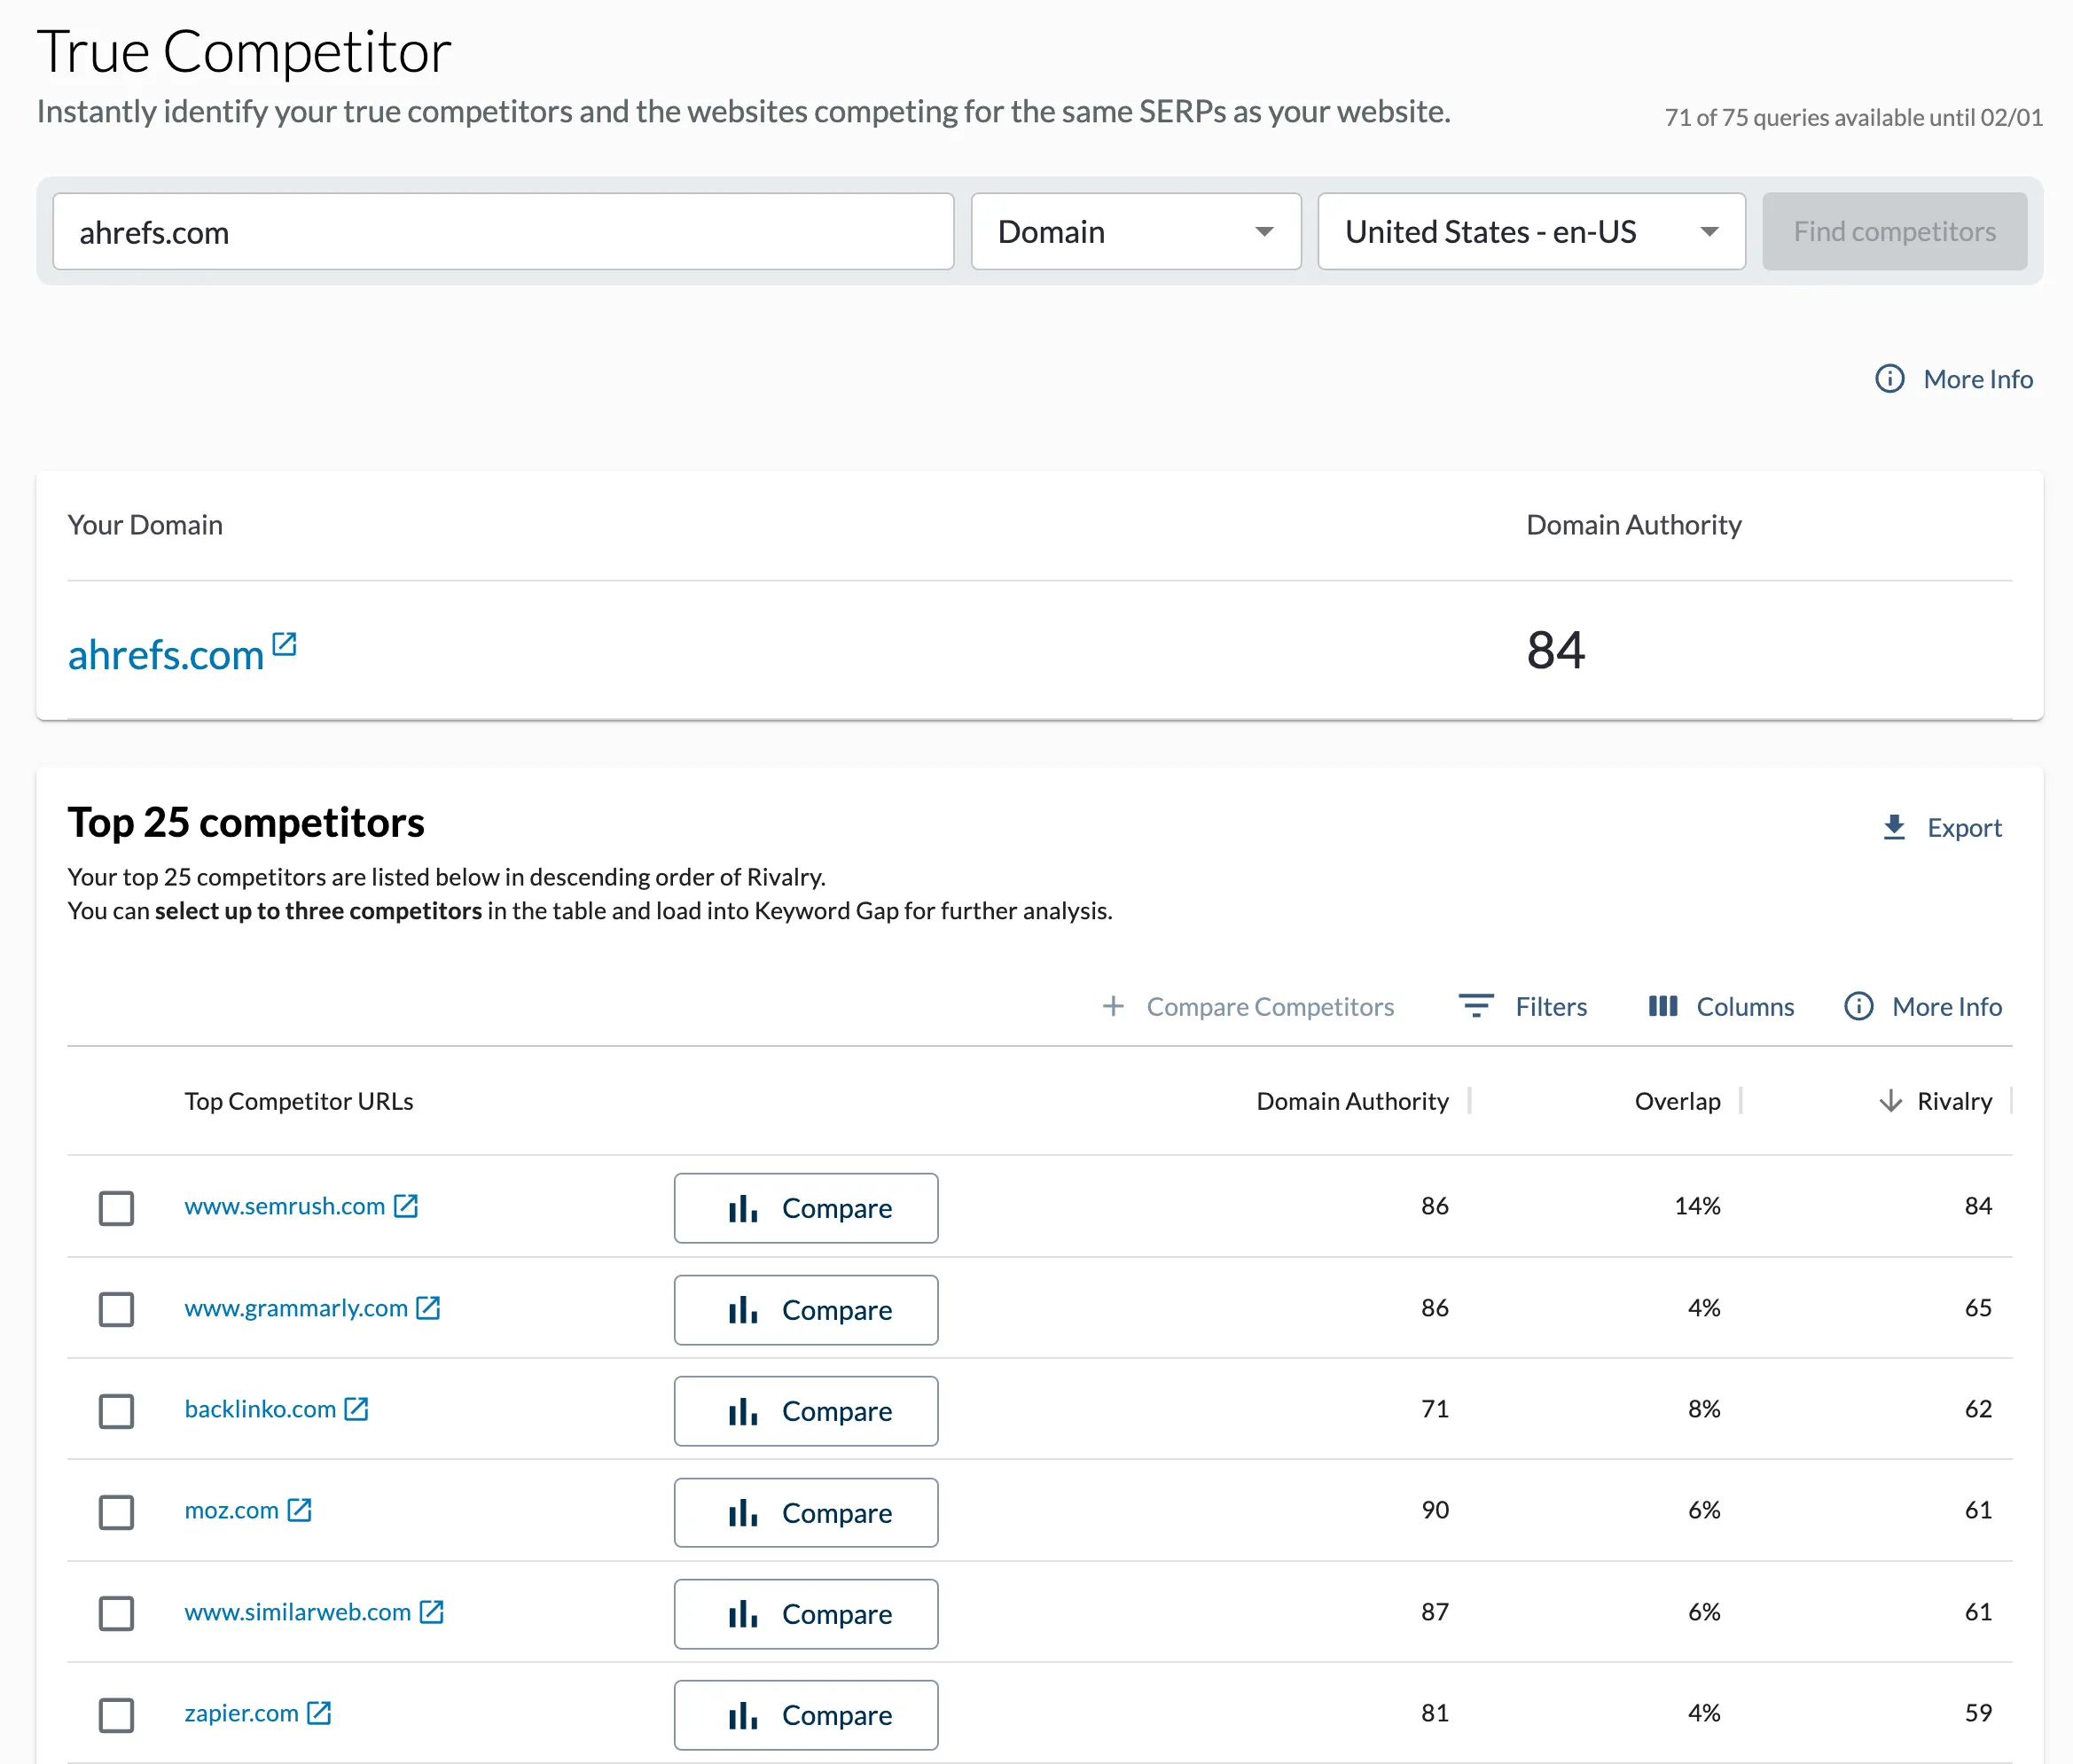Viewport: 2073px width, 1764px height.
Task: Click the info icon beside table More Info
Action: click(x=1858, y=1006)
